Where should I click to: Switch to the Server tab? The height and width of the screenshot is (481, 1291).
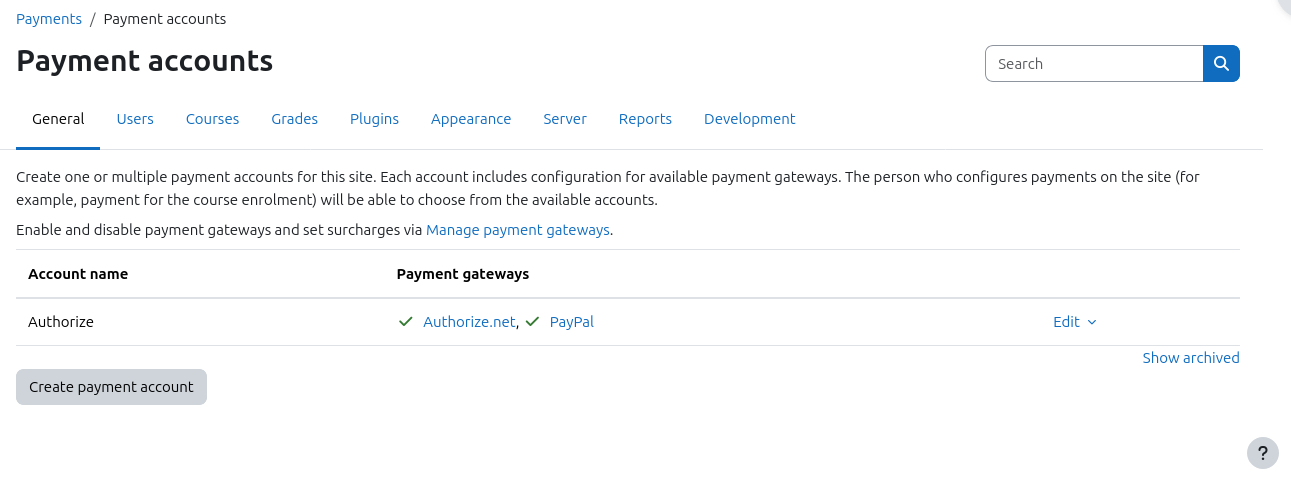565,119
